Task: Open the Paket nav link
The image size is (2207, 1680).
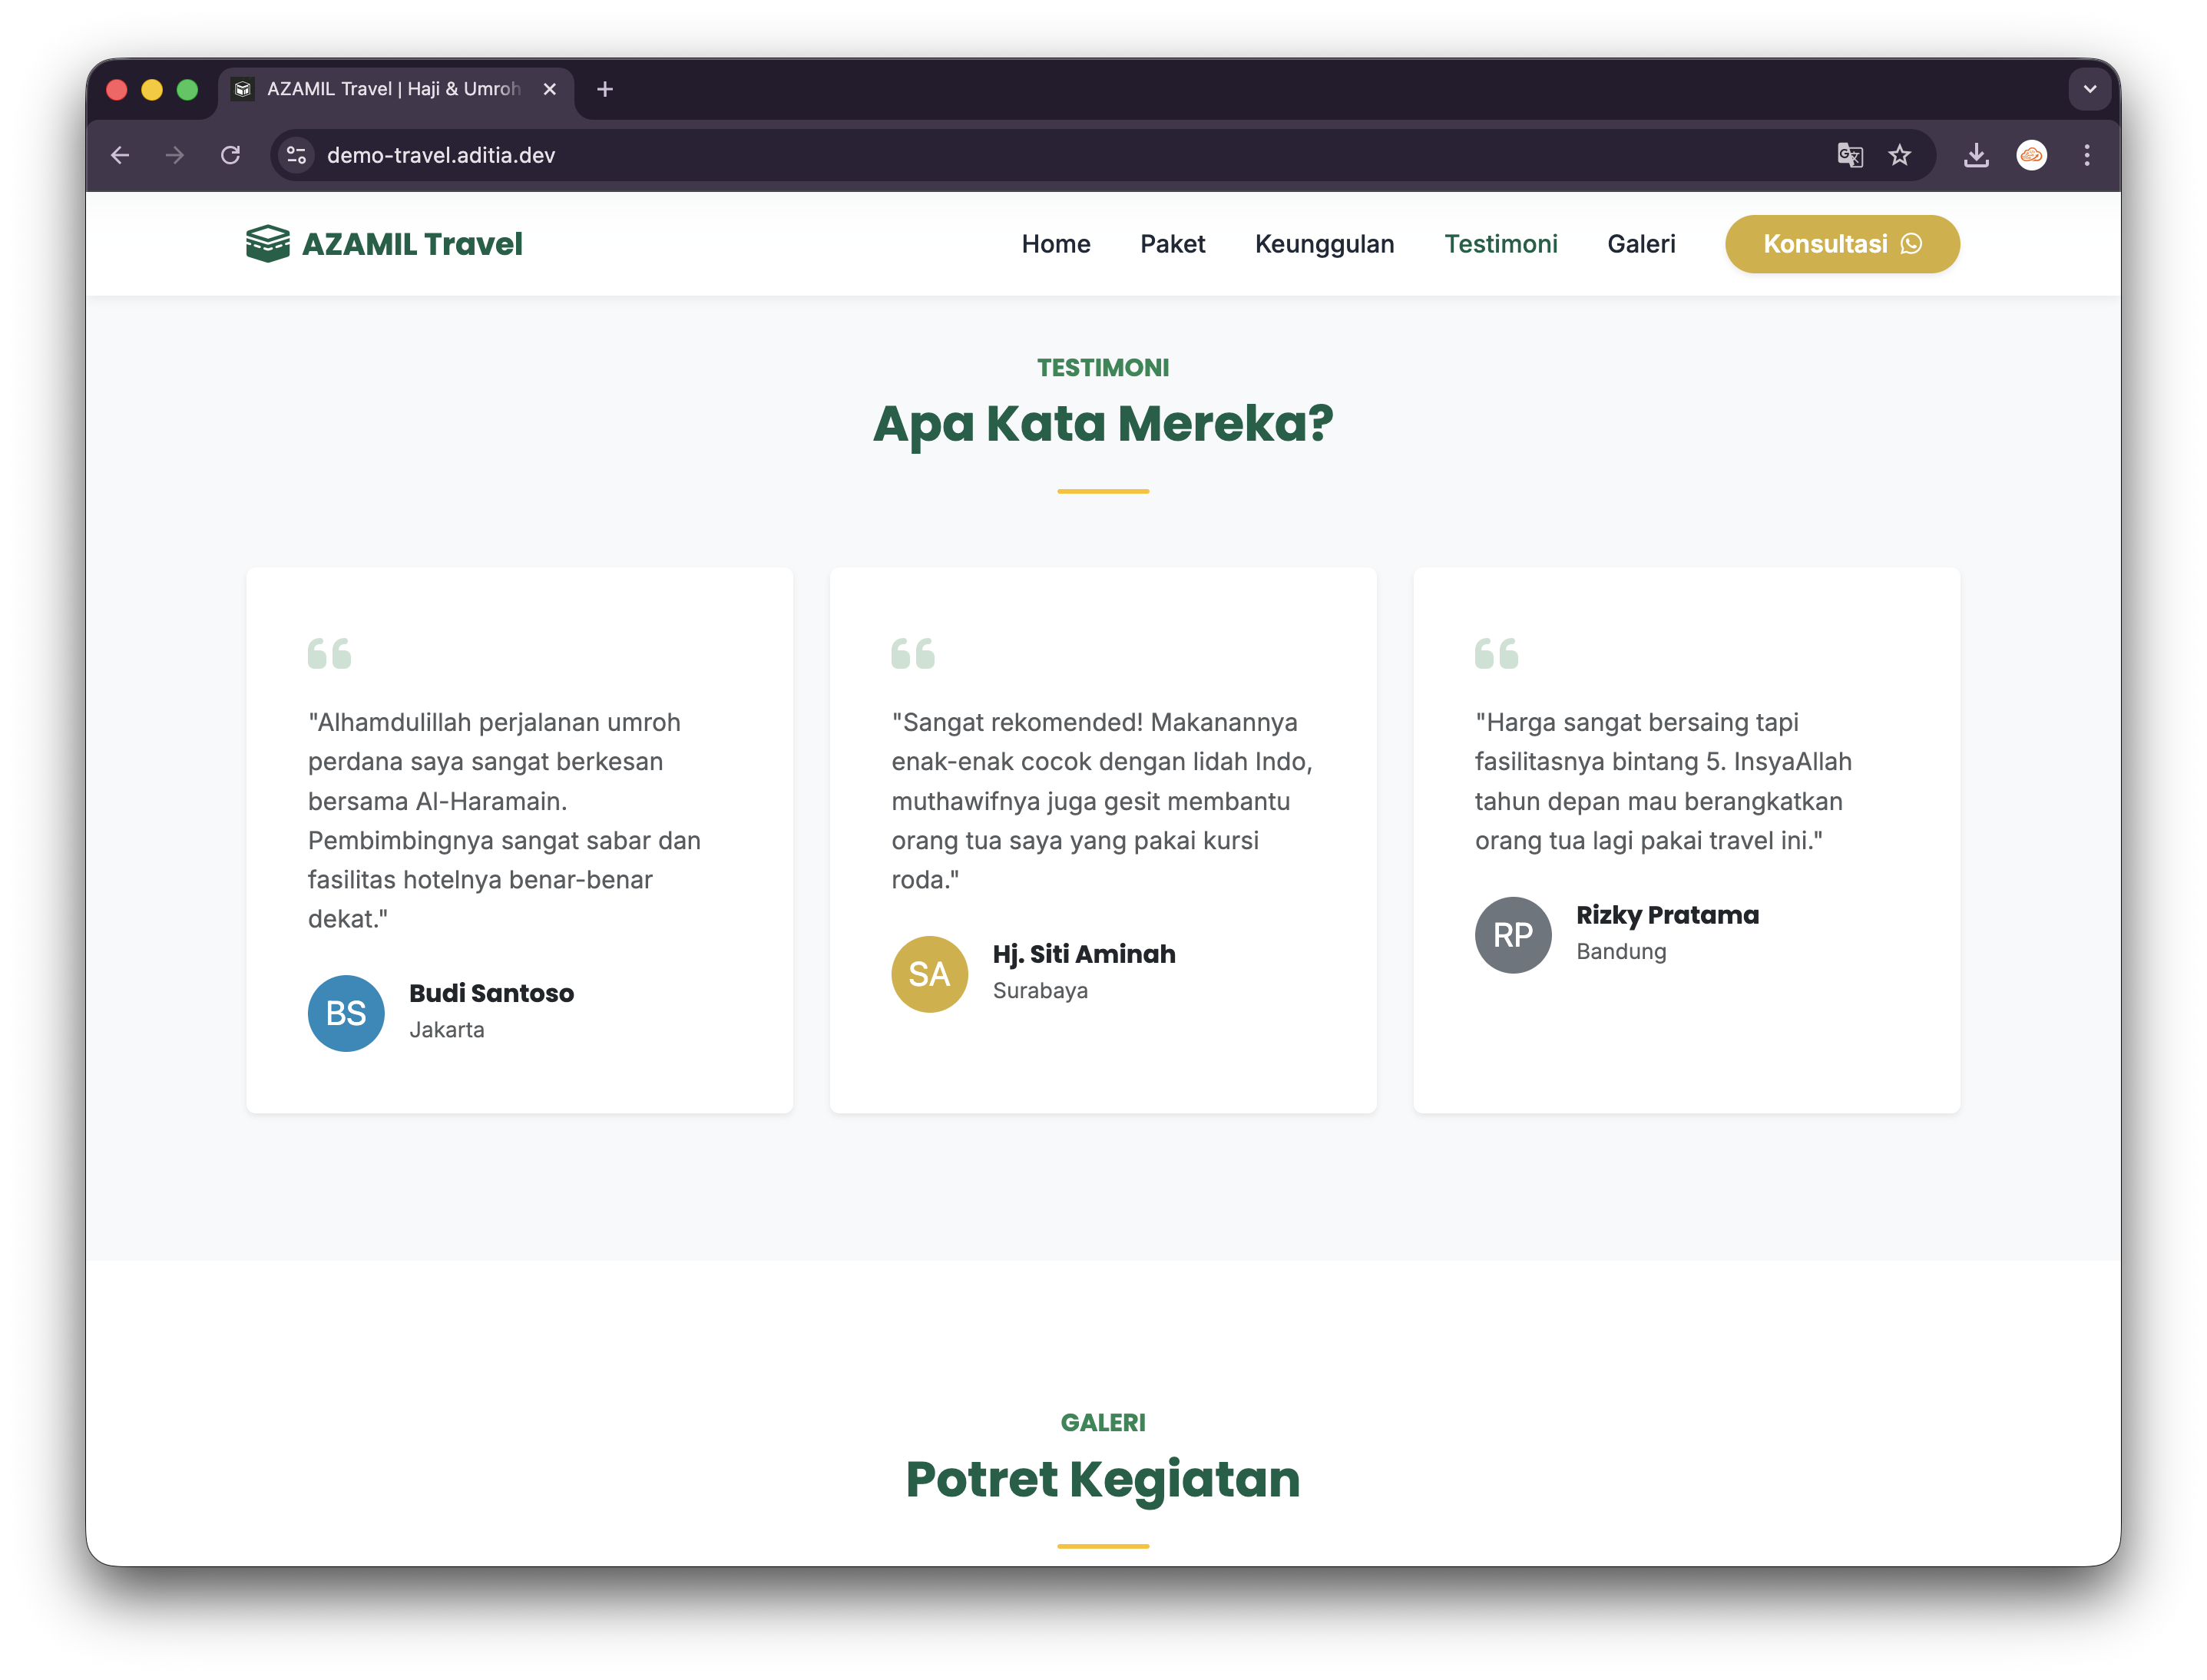Action: (1172, 244)
